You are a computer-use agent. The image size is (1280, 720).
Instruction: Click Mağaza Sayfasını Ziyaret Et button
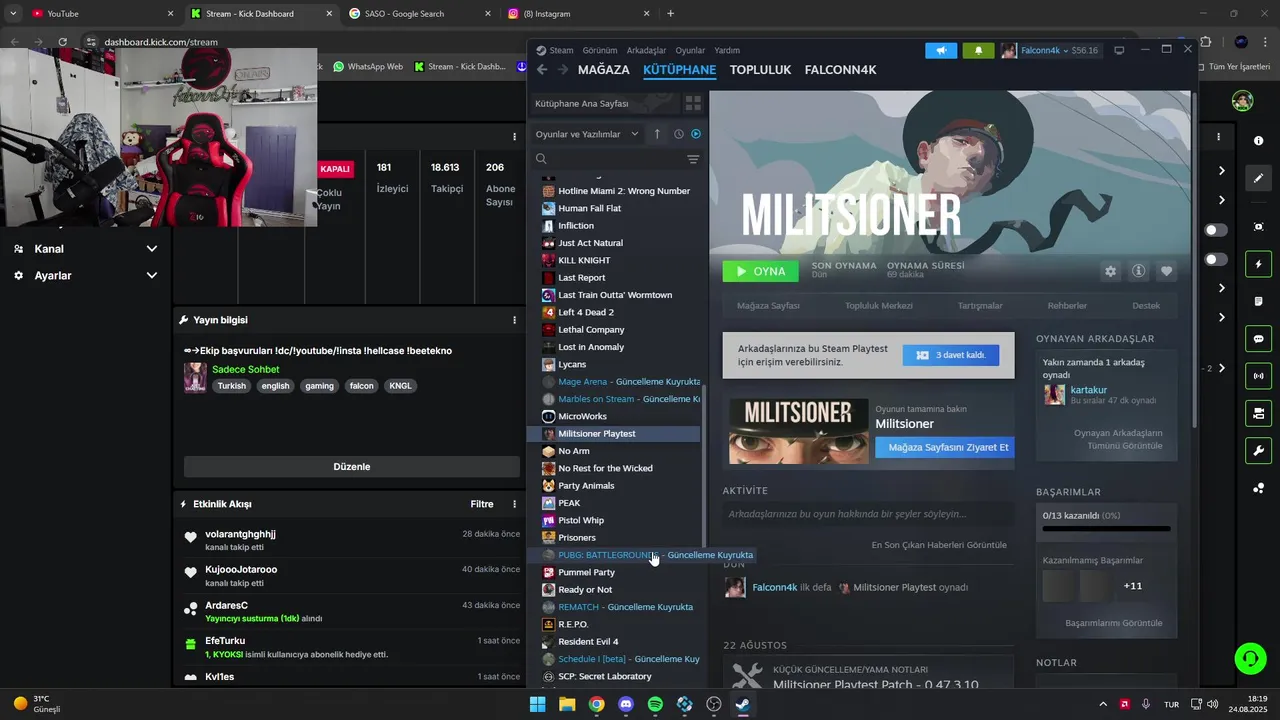click(x=945, y=447)
